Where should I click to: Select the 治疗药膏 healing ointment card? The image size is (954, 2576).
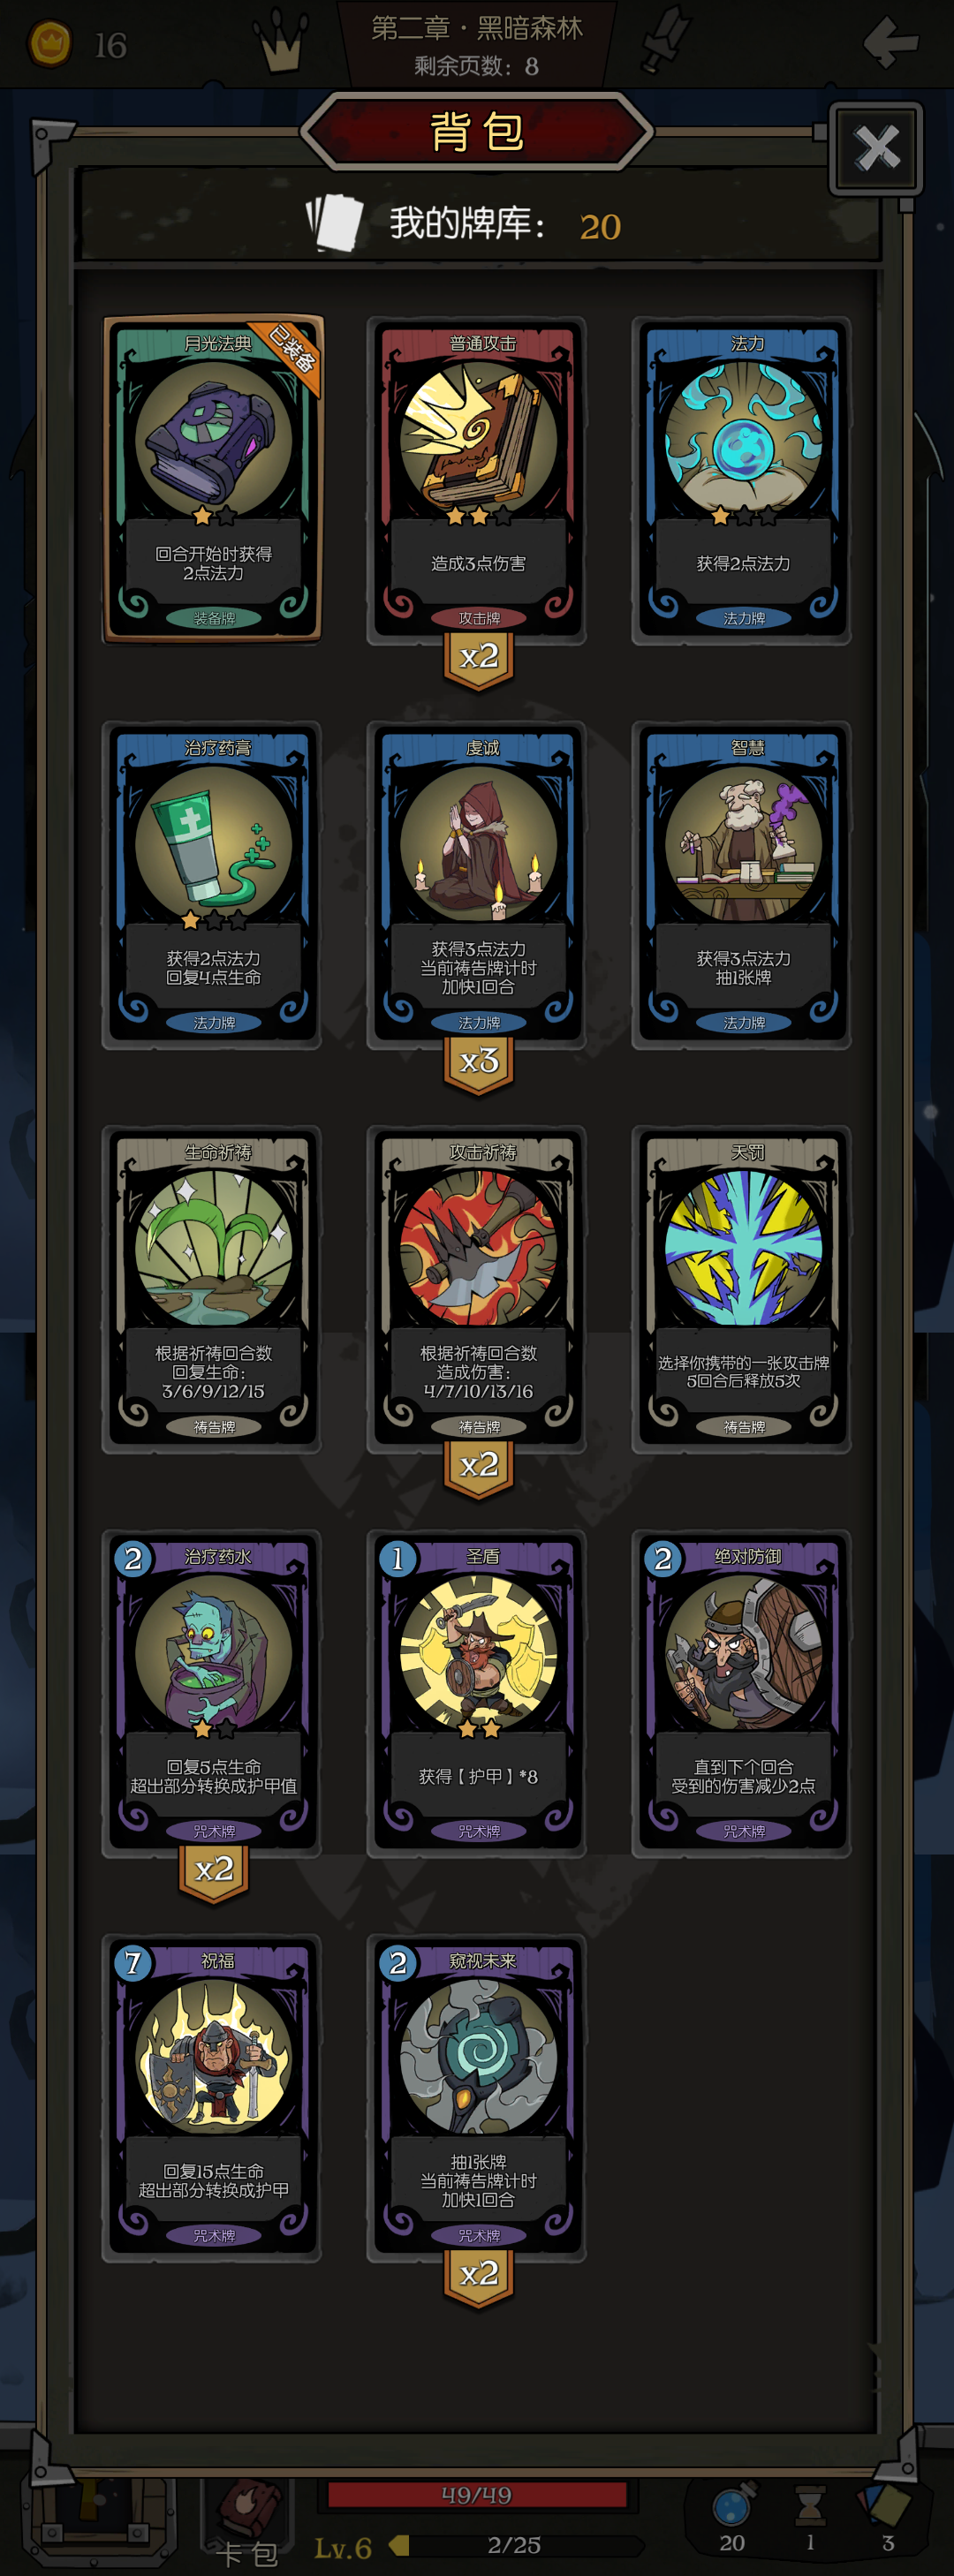212,885
